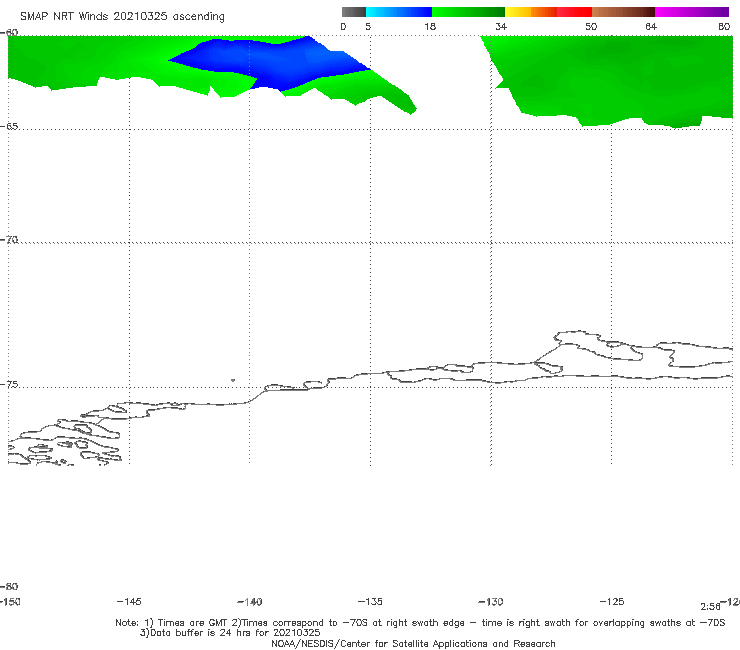Screen dimensions: 740x650
Task: Pick the brown segment of the color bar
Action: [623, 12]
